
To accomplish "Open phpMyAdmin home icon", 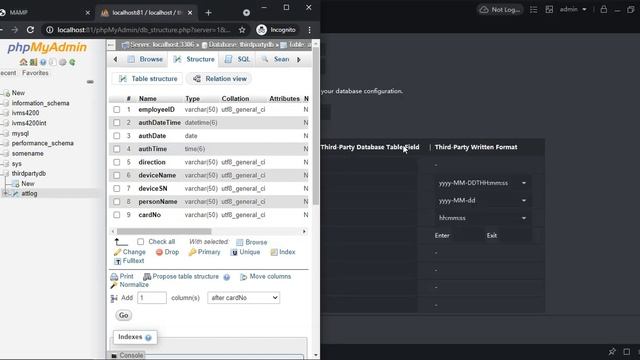I will point(23,62).
